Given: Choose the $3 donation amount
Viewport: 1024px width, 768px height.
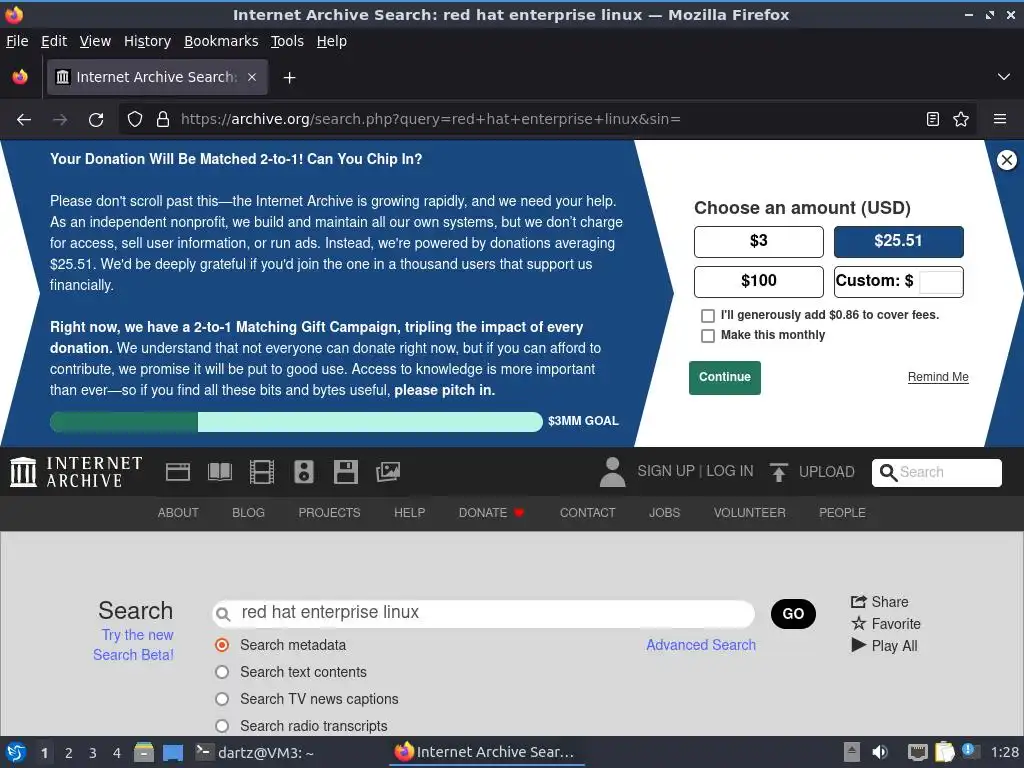Looking at the screenshot, I should 758,242.
